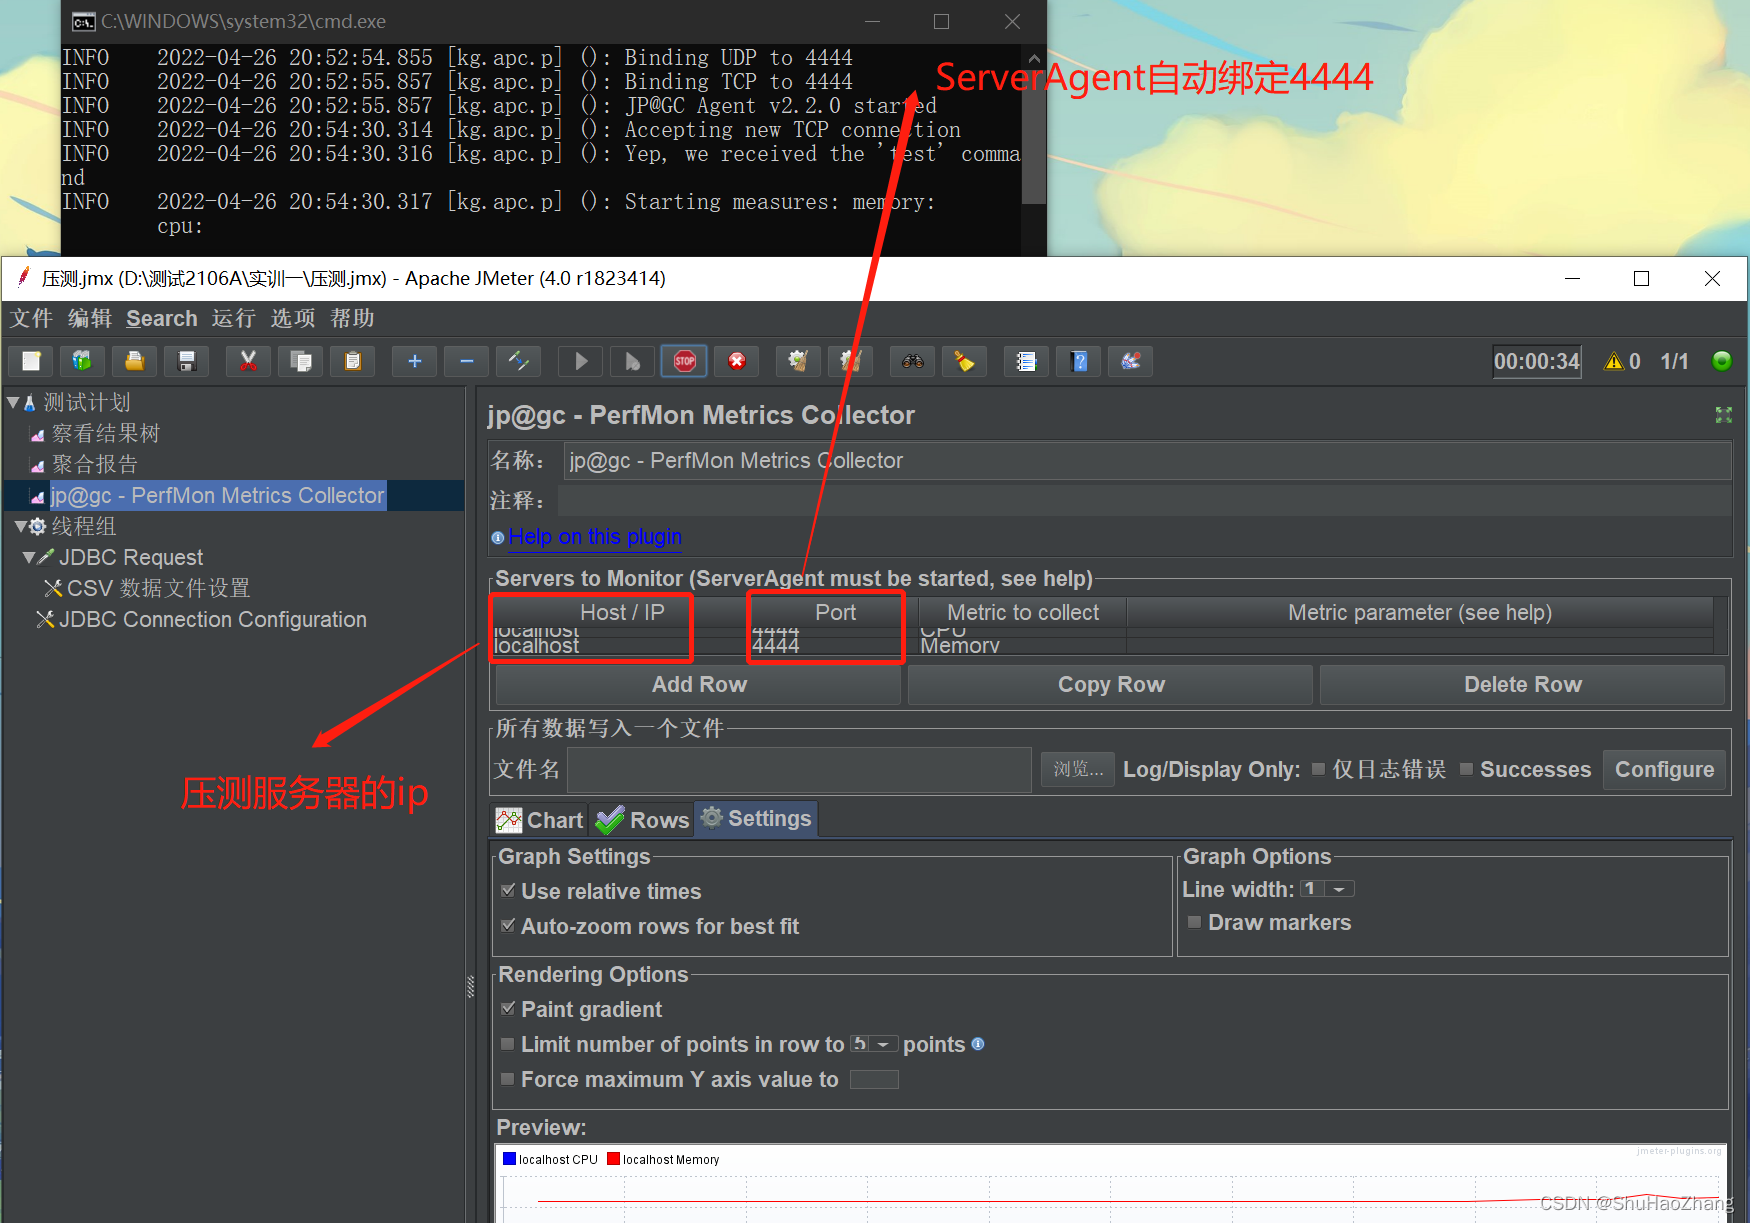This screenshot has width=1750, height=1223.
Task: Click the warning triangle error counter
Action: (1613, 362)
